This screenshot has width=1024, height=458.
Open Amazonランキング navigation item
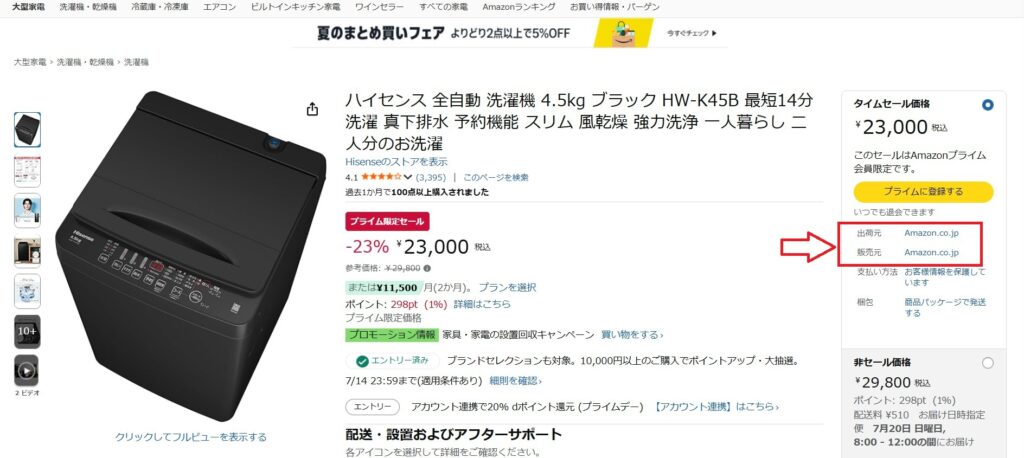tap(519, 7)
